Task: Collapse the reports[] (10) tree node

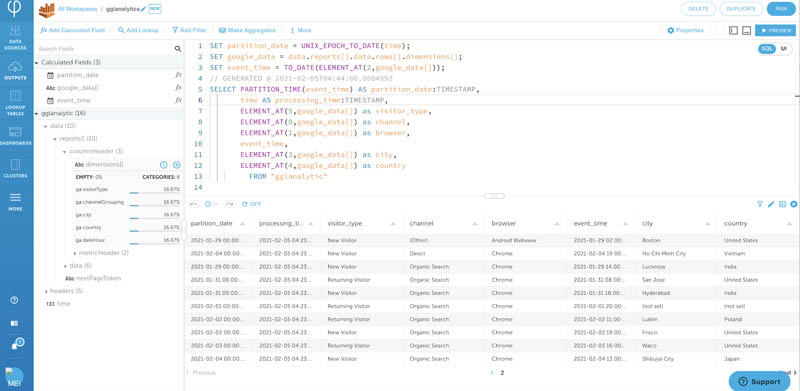Action: (x=55, y=139)
